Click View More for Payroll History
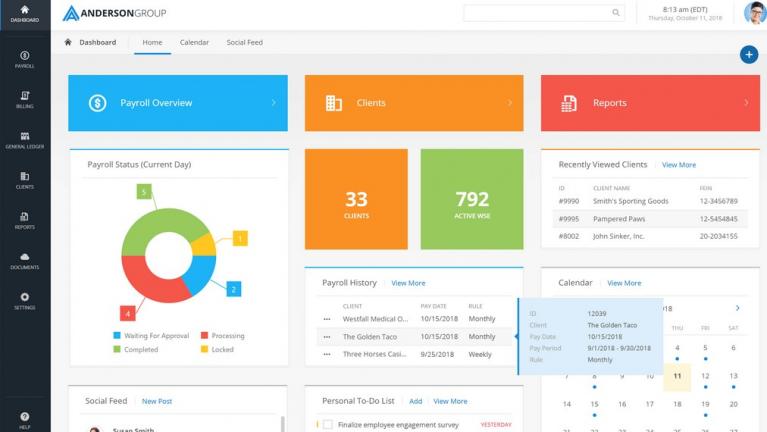Image resolution: width=767 pixels, height=432 pixels. (x=408, y=283)
